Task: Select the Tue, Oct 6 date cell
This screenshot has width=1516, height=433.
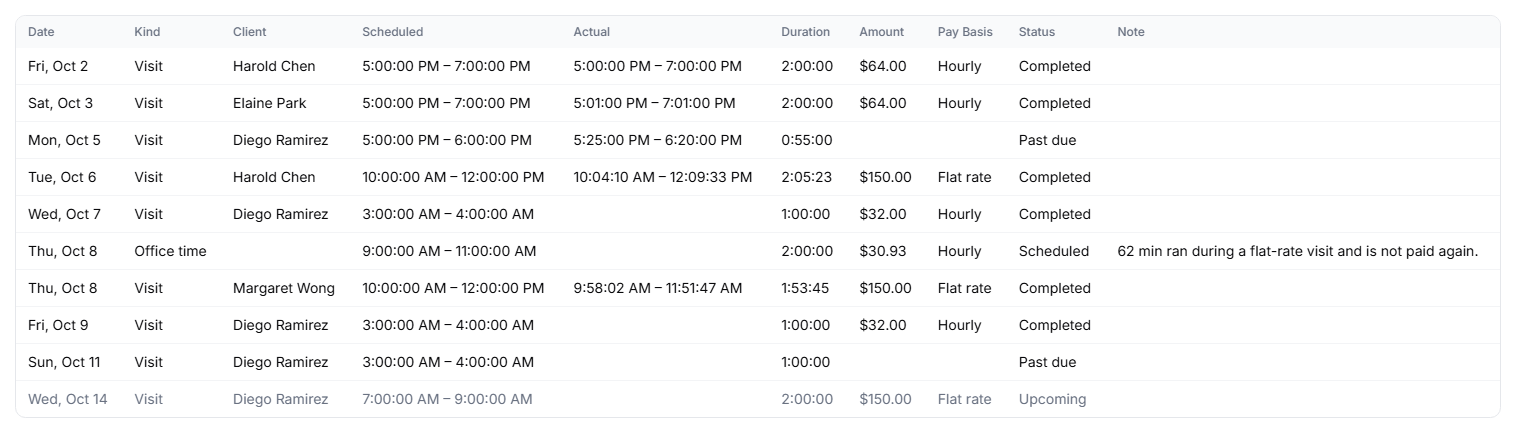Action: coord(62,177)
